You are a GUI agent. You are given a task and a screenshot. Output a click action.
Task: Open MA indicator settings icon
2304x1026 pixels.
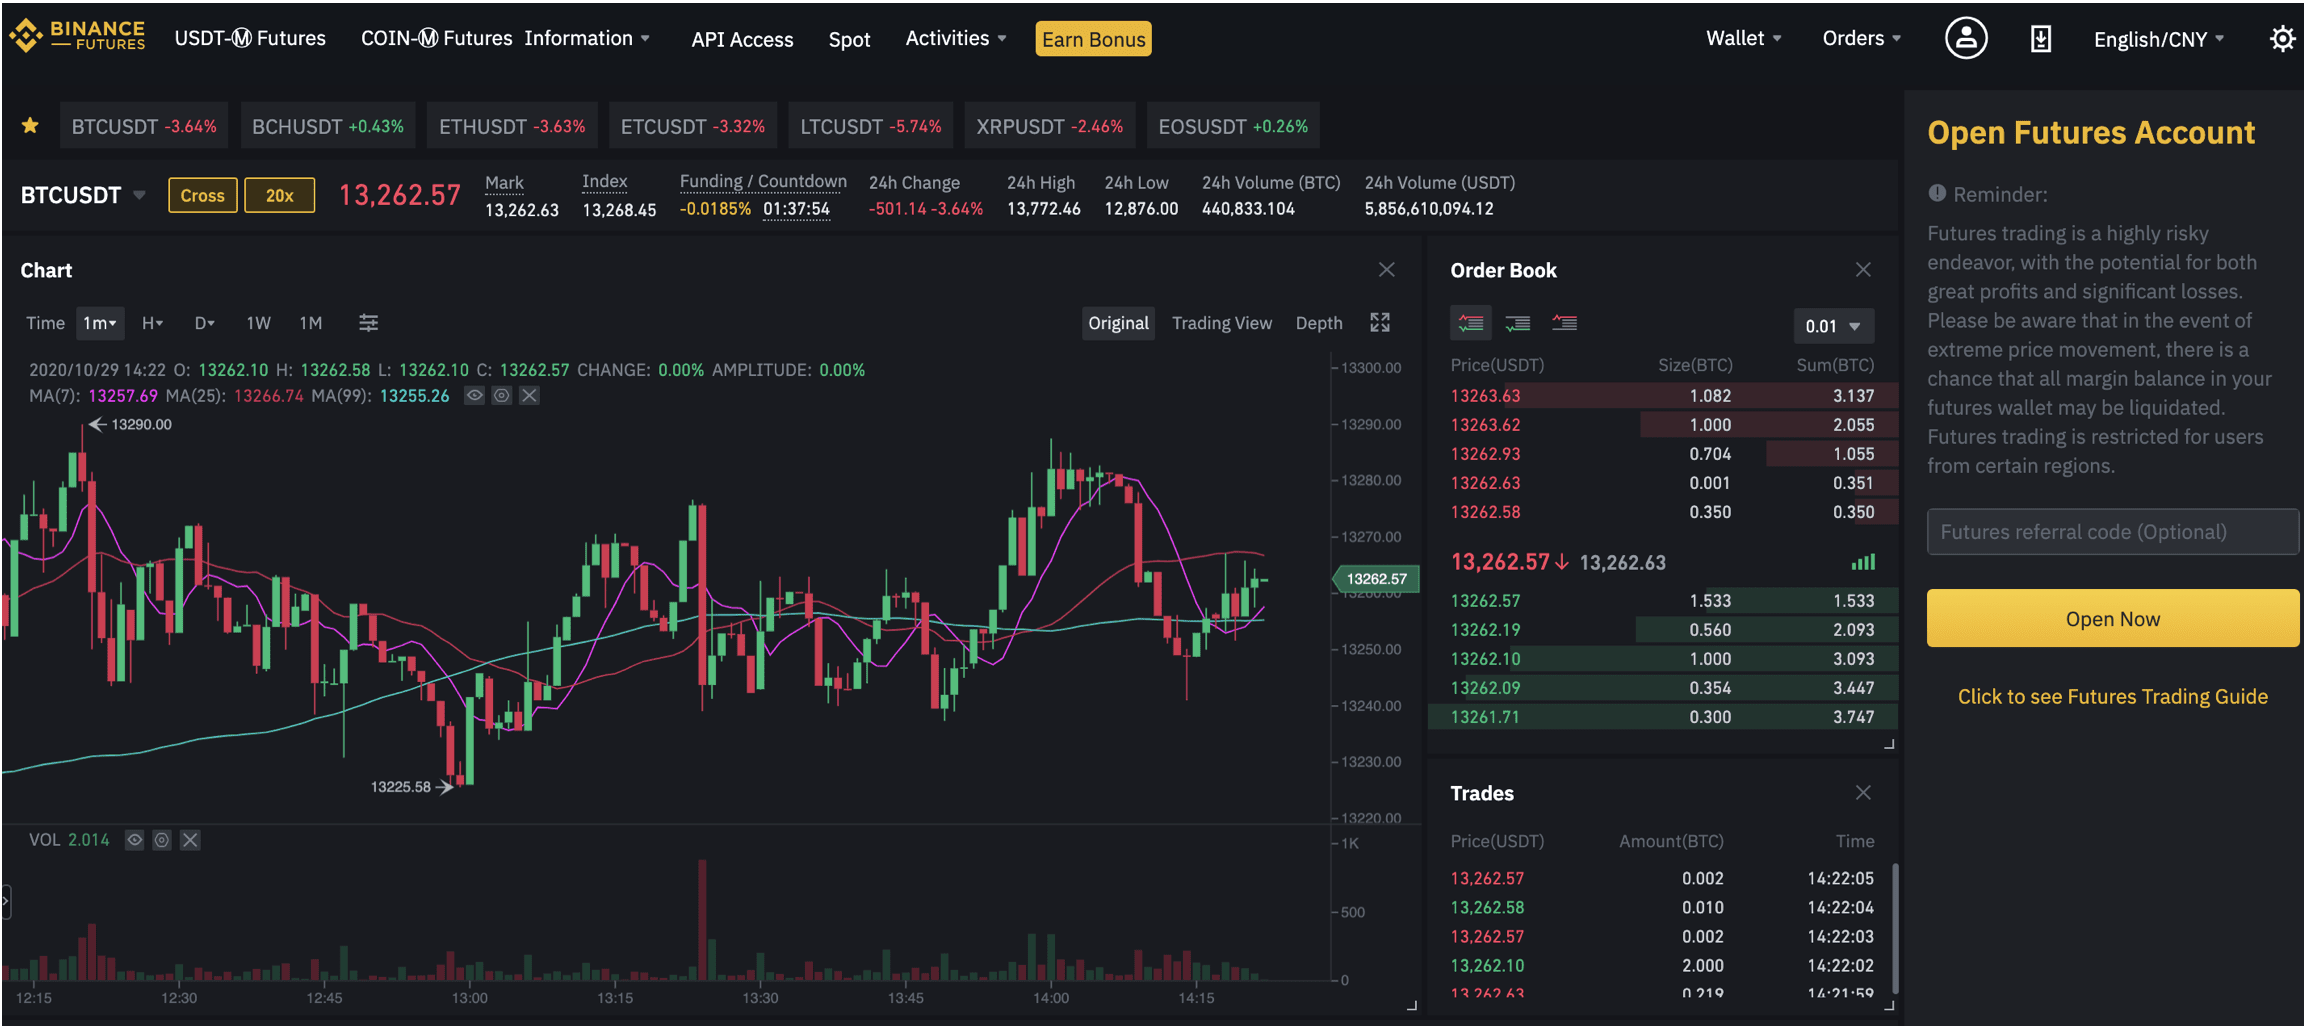[501, 395]
